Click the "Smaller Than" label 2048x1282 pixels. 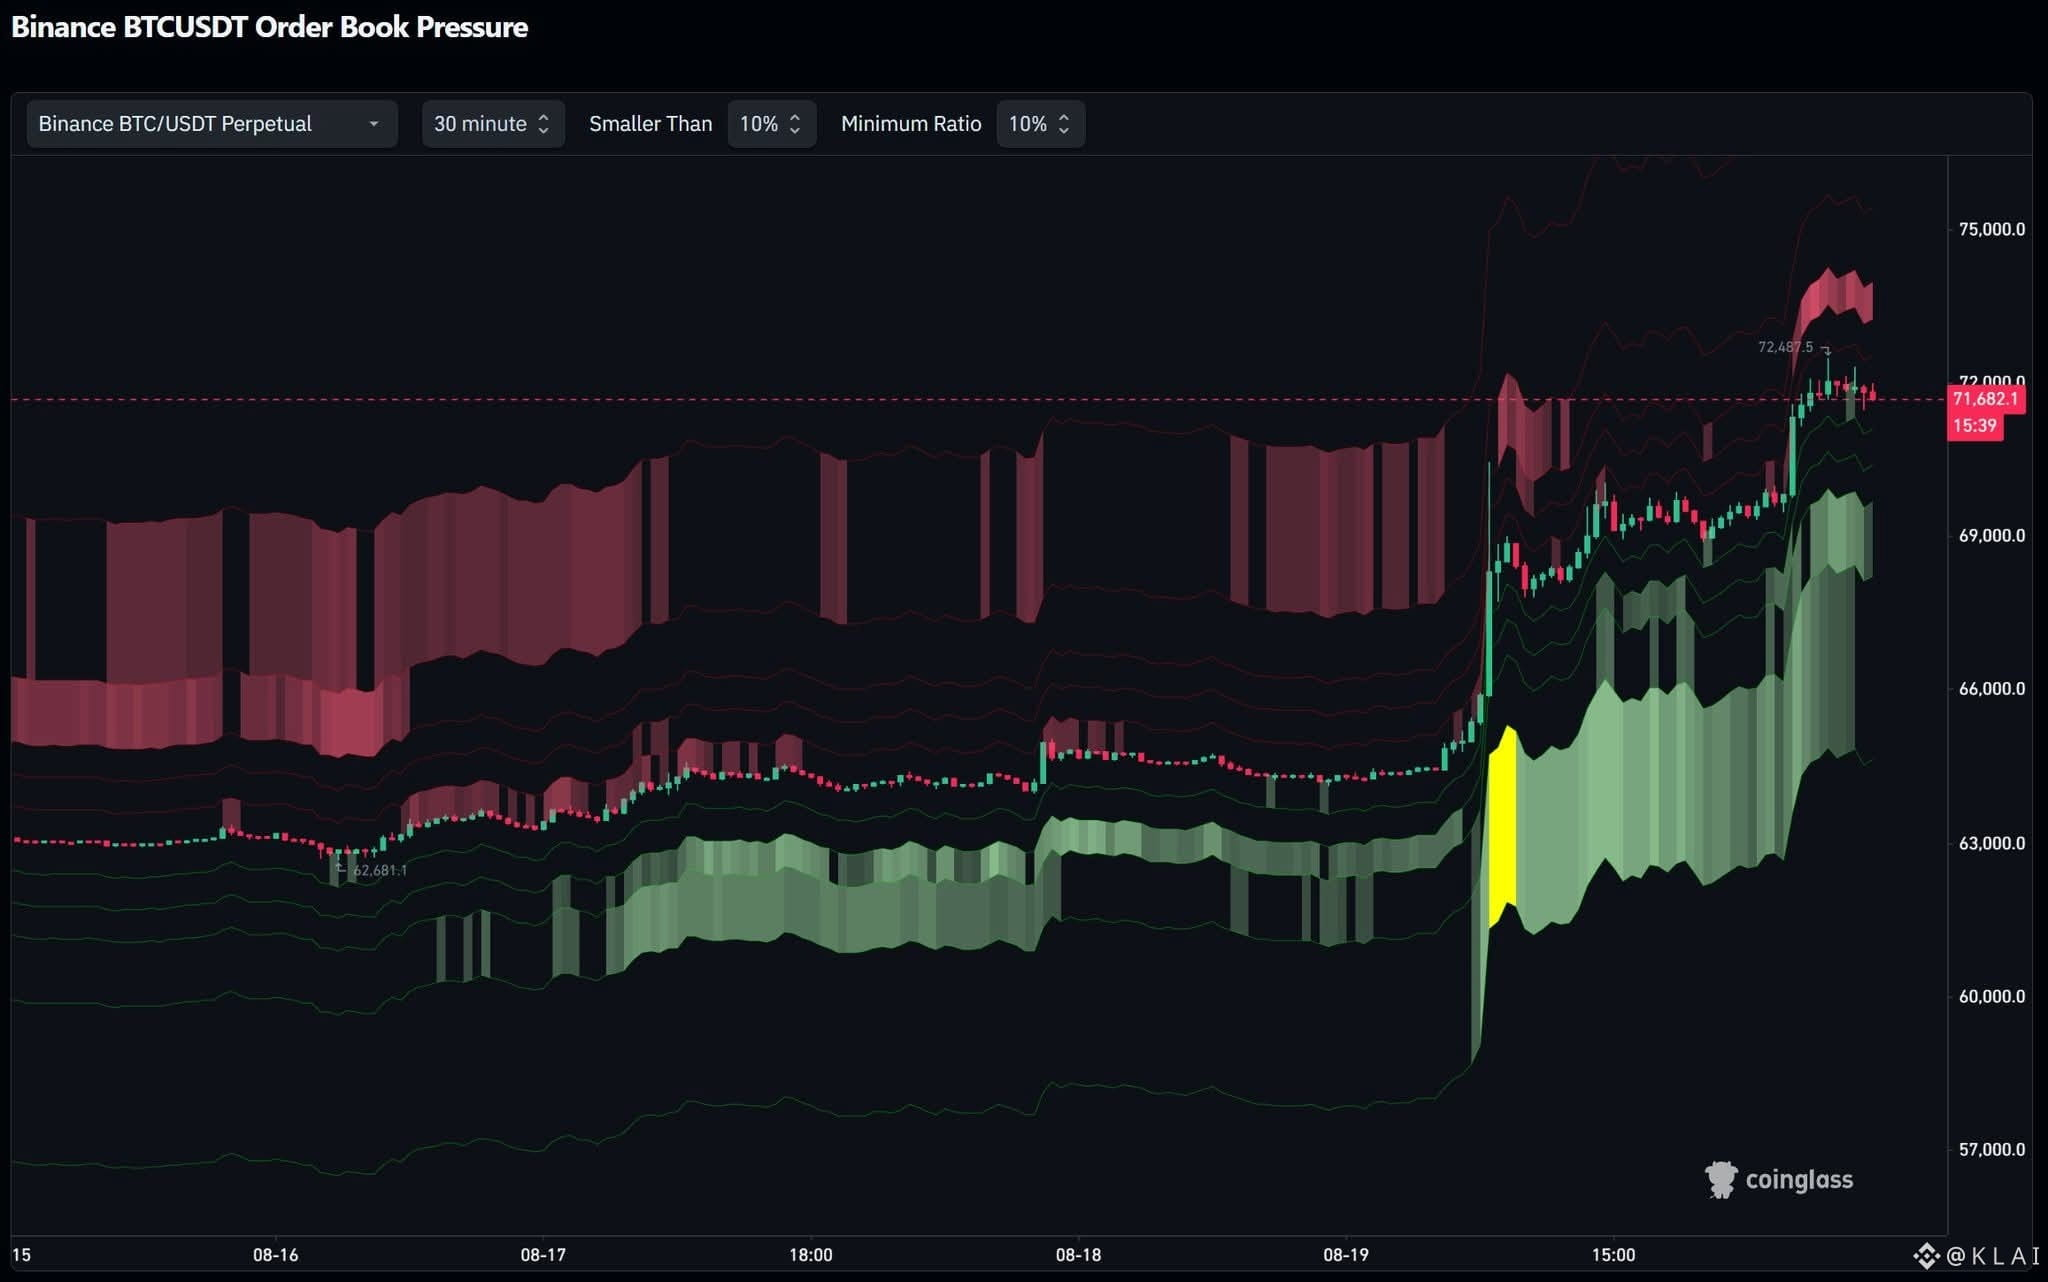point(651,124)
